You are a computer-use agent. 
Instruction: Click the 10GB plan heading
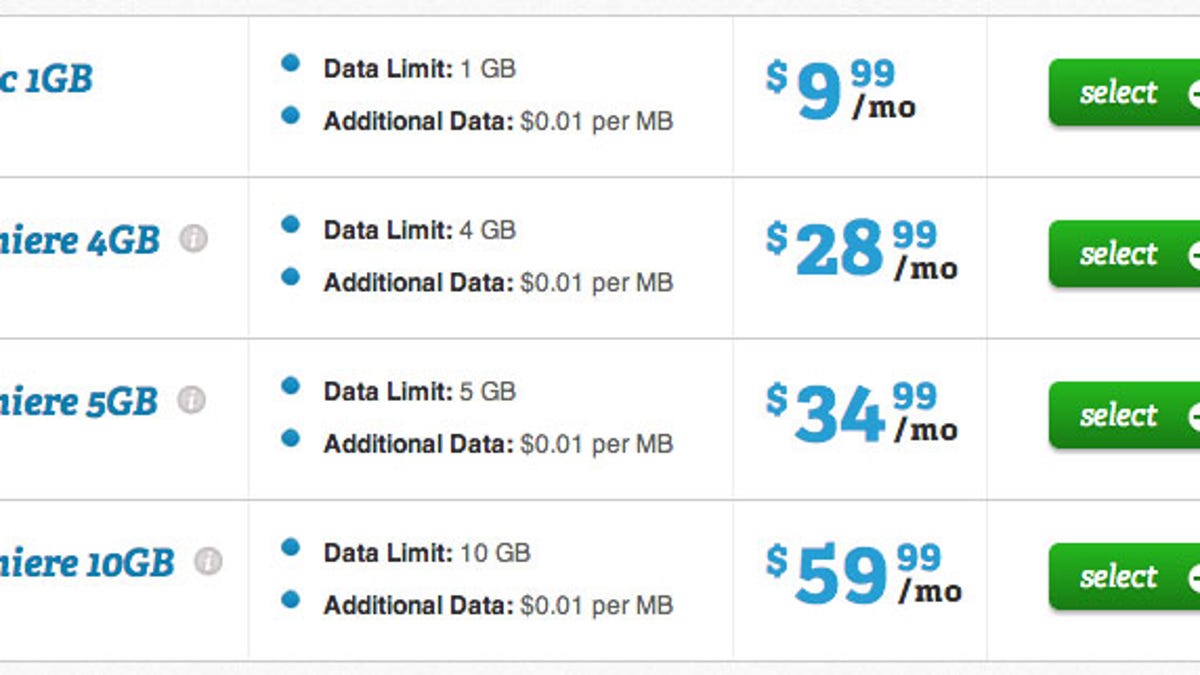(x=87, y=563)
